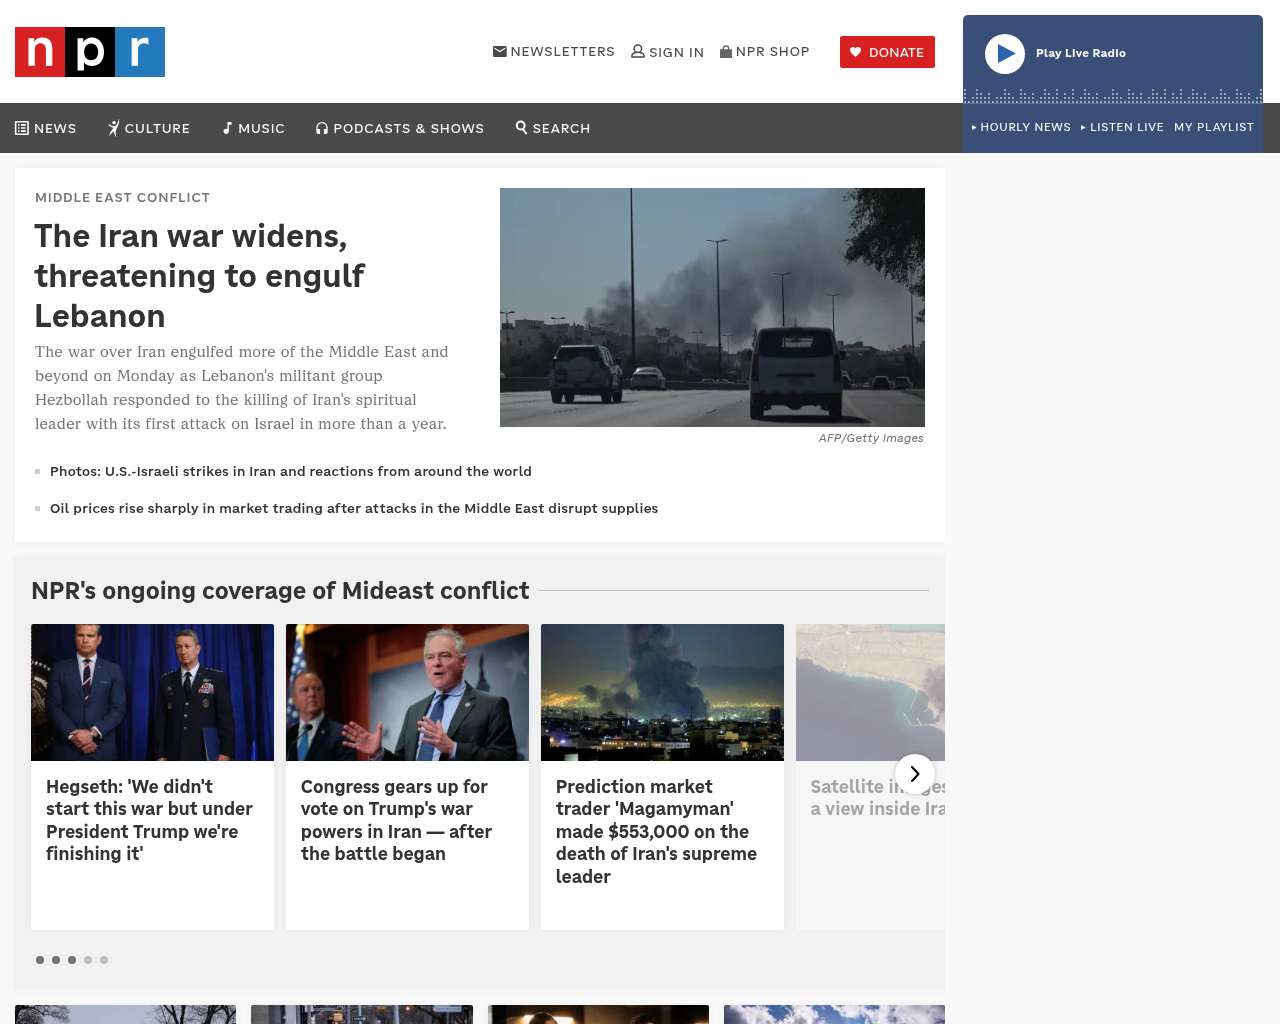The height and width of the screenshot is (1024, 1280).
Task: Expand Hourly News in player
Action: 1021,127
